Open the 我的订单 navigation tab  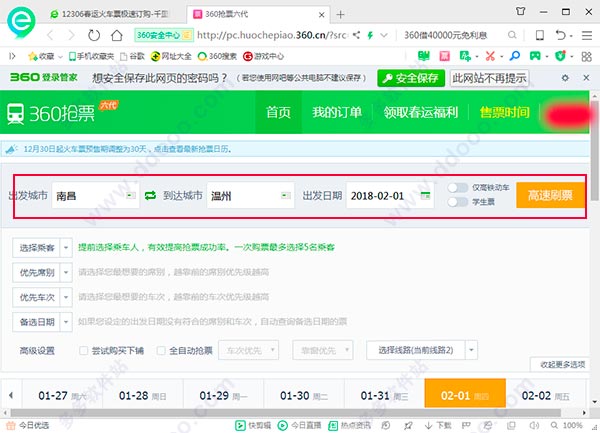(x=337, y=112)
